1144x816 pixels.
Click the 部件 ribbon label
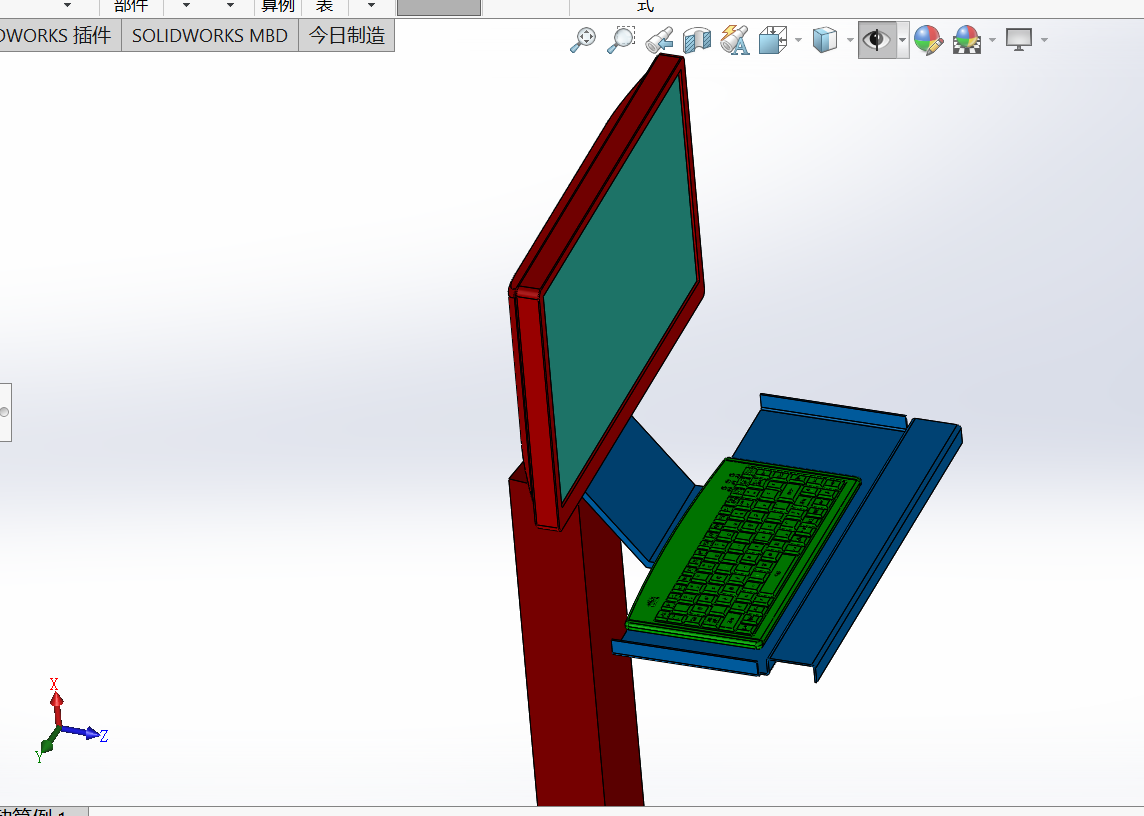131,6
